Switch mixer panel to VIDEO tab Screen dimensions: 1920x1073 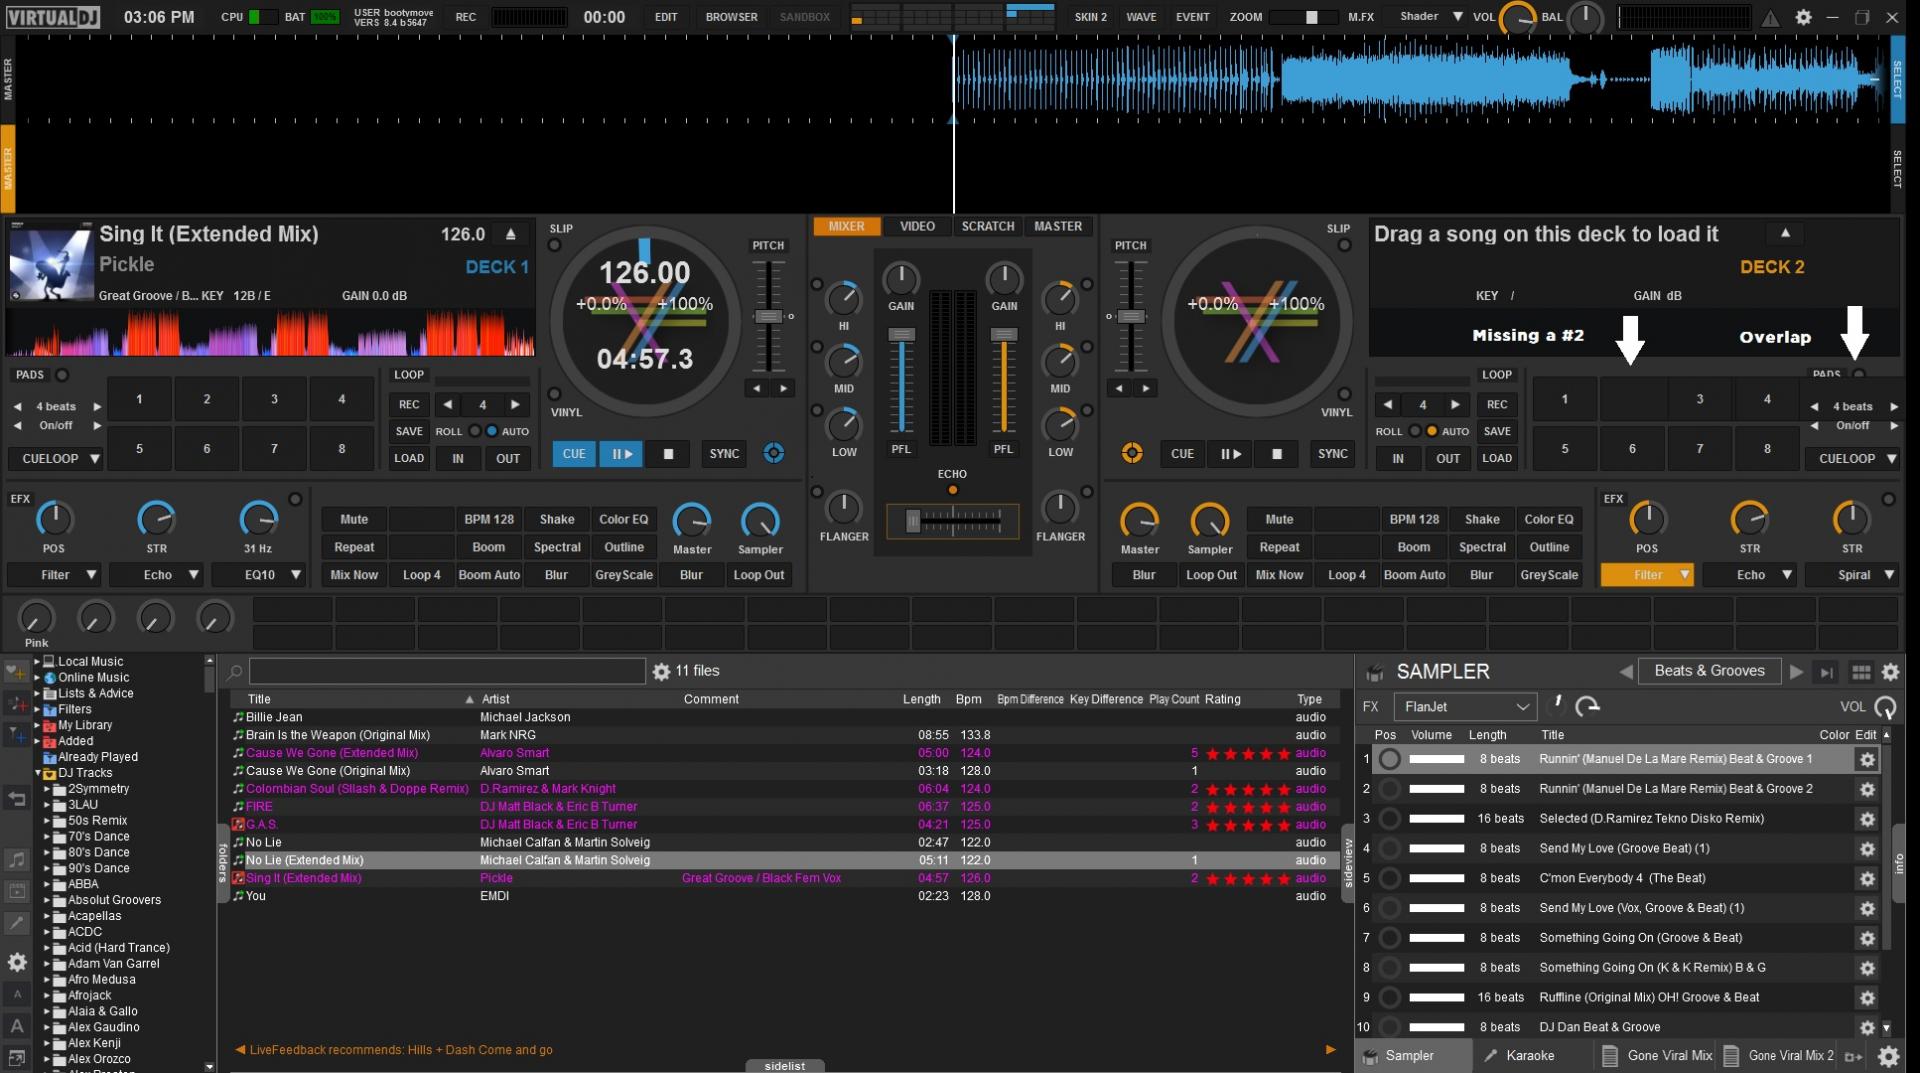(917, 227)
